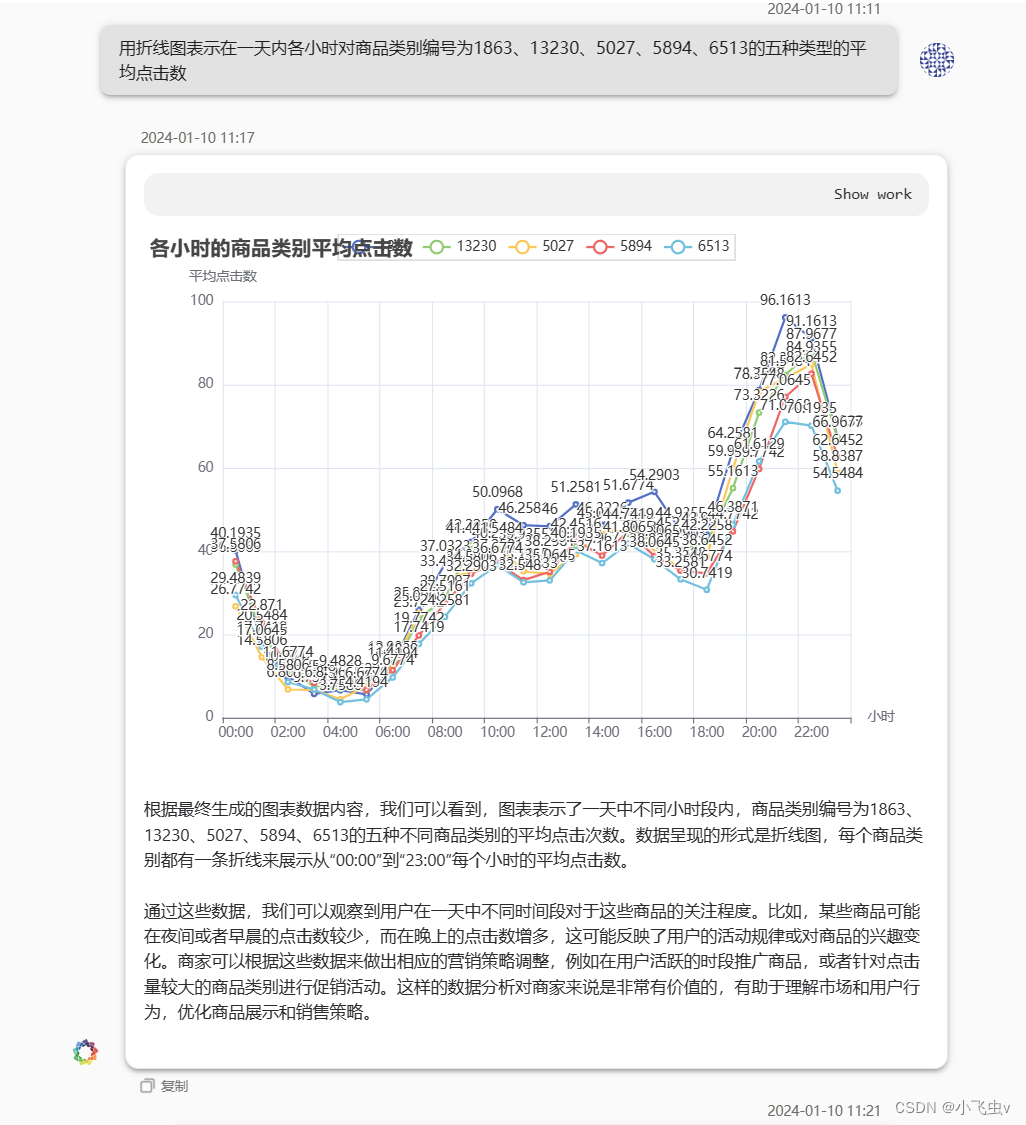Image resolution: width=1026 pixels, height=1125 pixels.
Task: Click the 30.7419 data label
Action: 707,573
